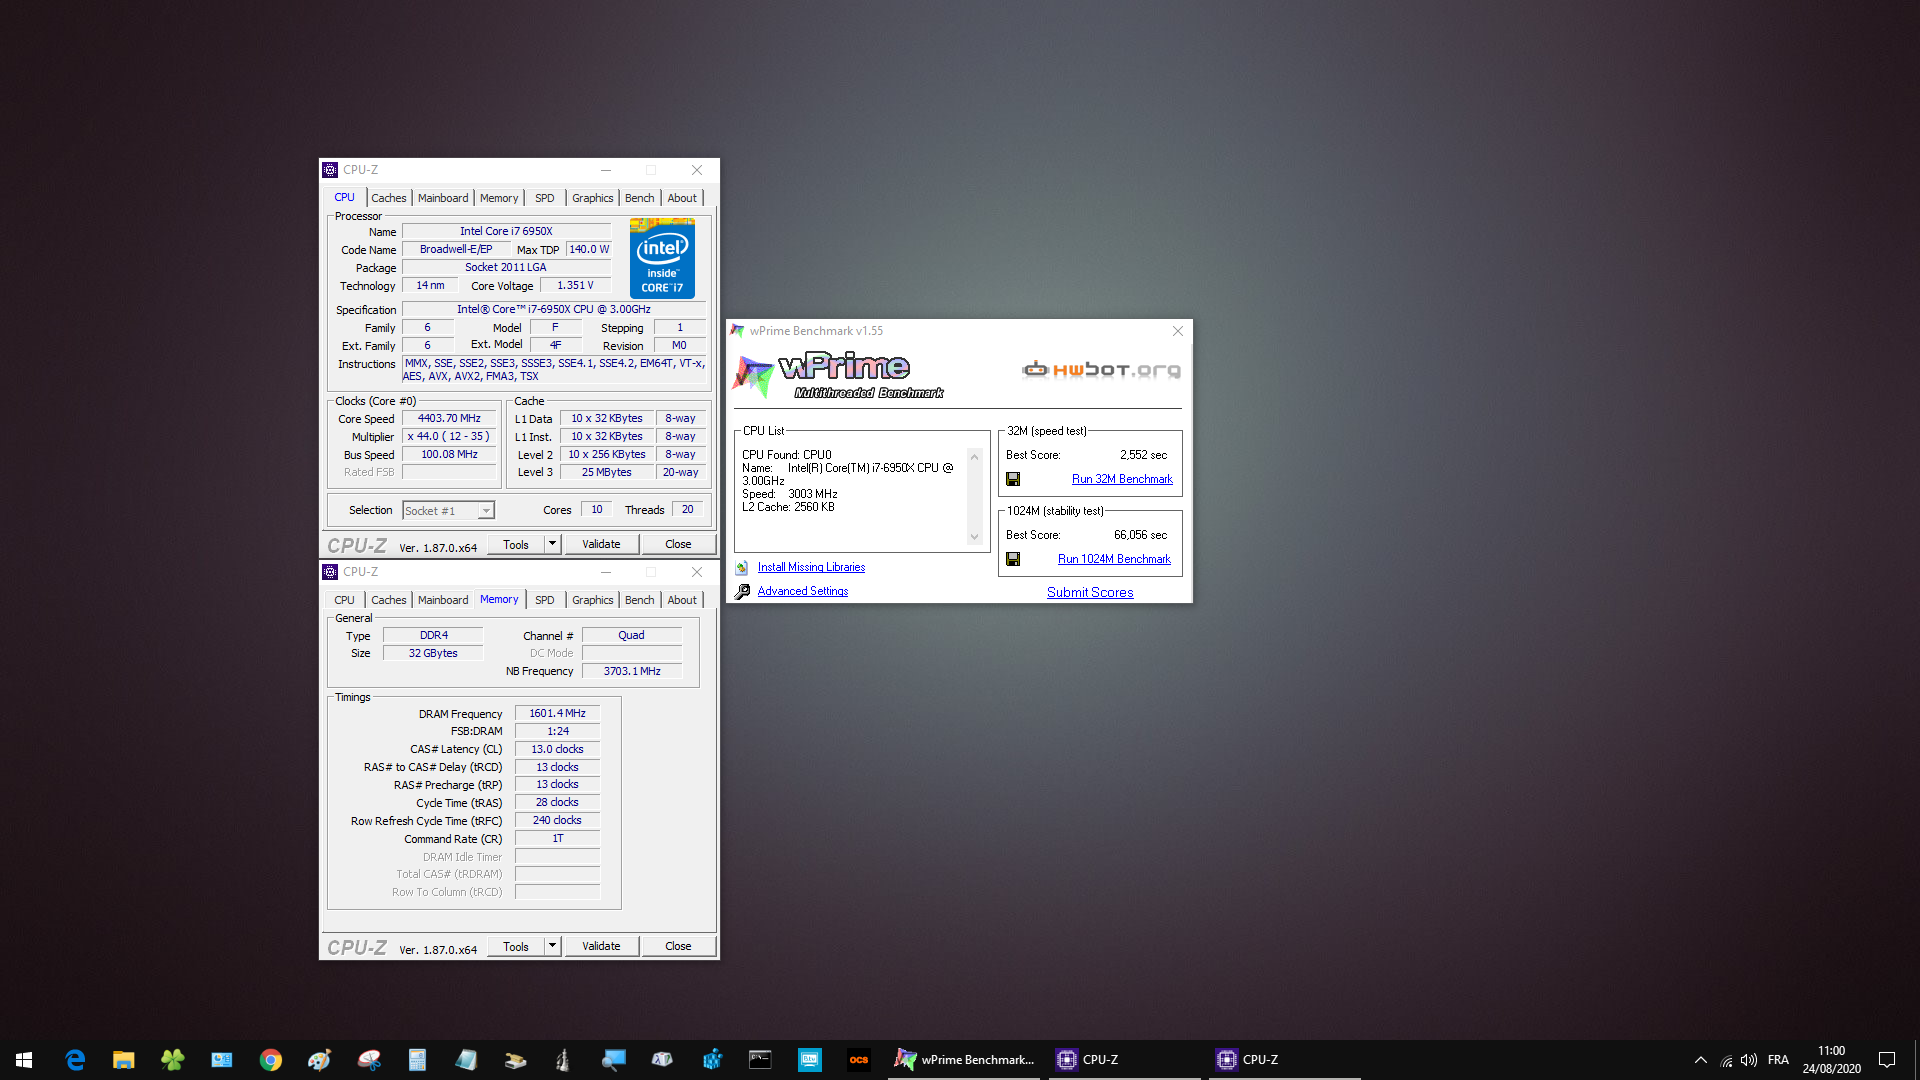Open Install Missing Libraries link
This screenshot has height=1080, width=1920.
click(811, 567)
